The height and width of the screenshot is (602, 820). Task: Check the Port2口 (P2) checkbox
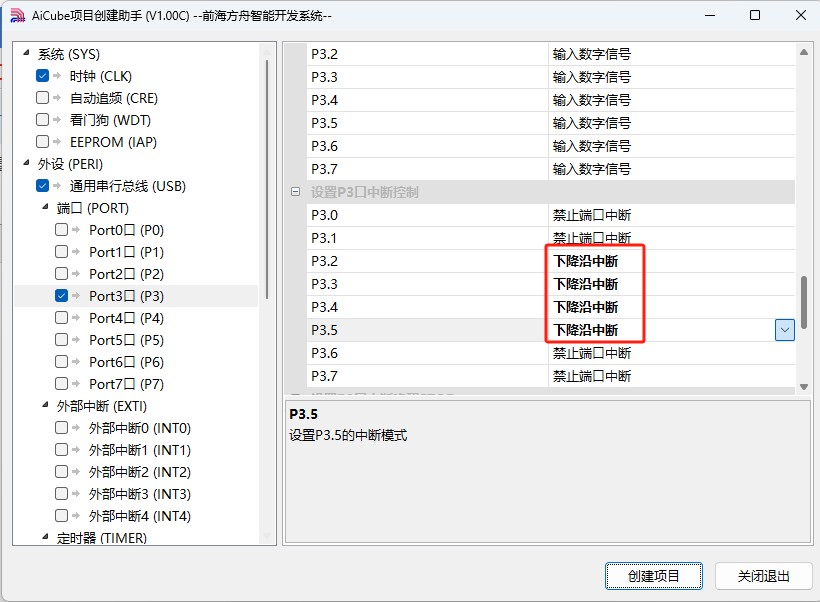point(61,274)
